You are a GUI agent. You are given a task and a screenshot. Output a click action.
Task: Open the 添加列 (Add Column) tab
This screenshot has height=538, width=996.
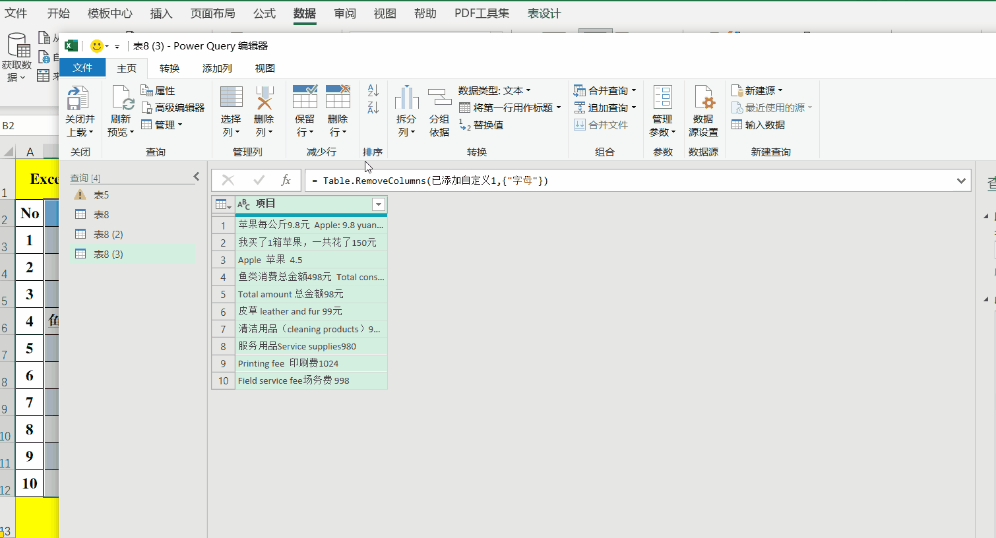pyautogui.click(x=217, y=68)
